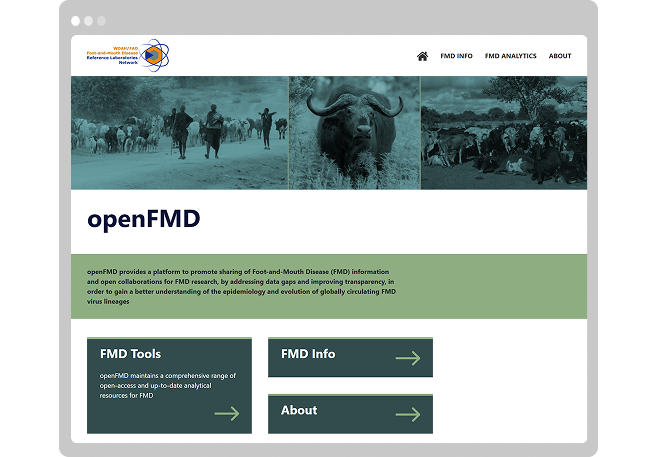Click the middle gray window dot
Image resolution: width=658 pixels, height=457 pixels.
click(x=88, y=20)
